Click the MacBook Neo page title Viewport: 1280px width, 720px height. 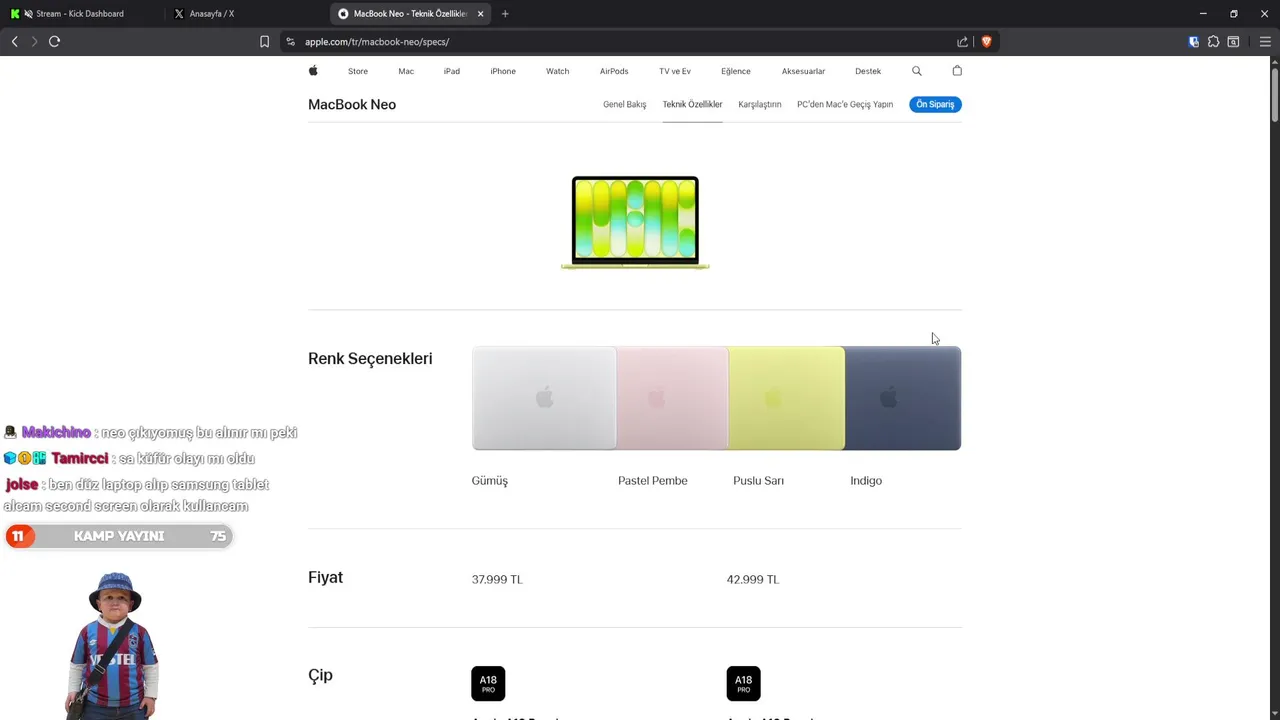click(x=352, y=104)
